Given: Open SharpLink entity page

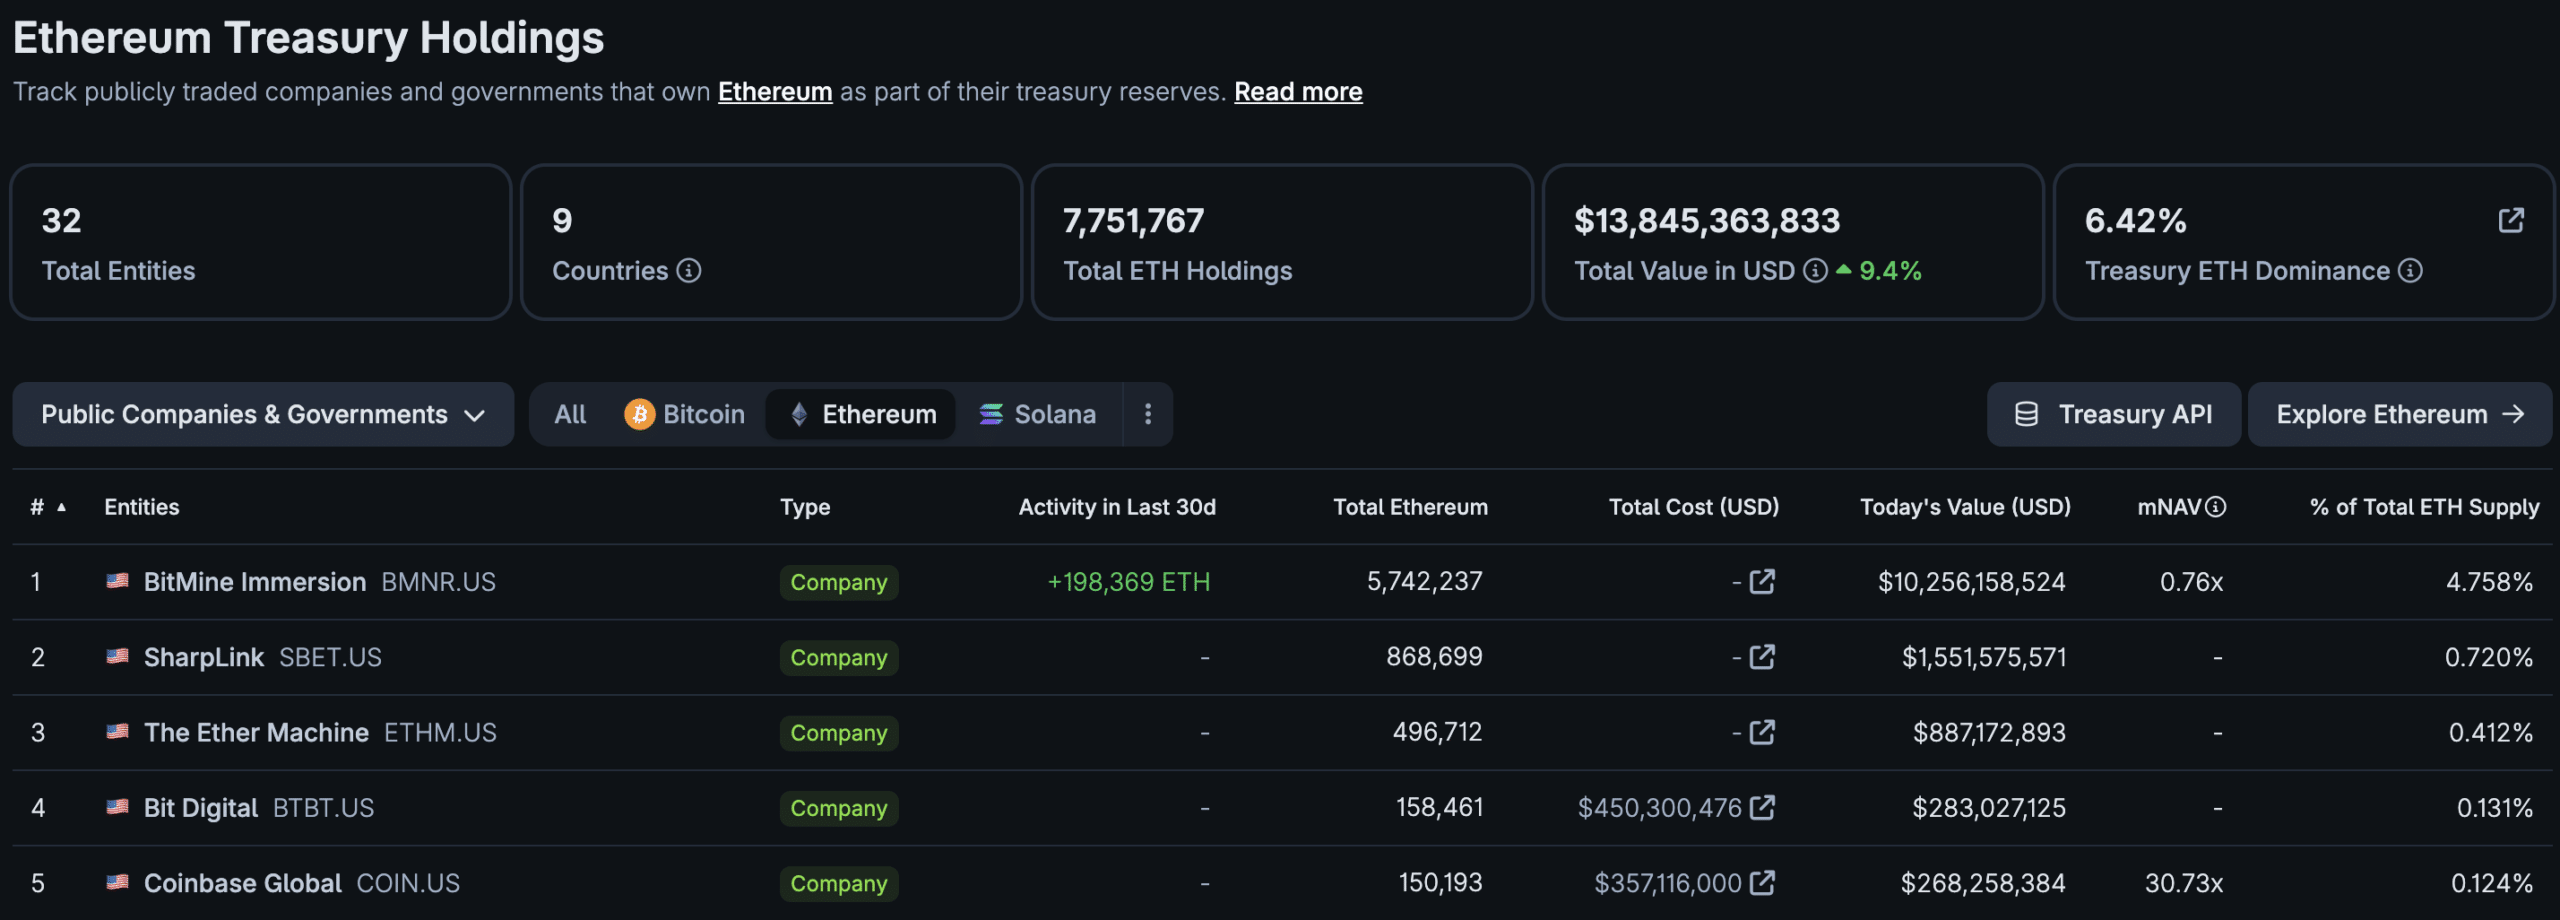Looking at the screenshot, I should tap(204, 657).
